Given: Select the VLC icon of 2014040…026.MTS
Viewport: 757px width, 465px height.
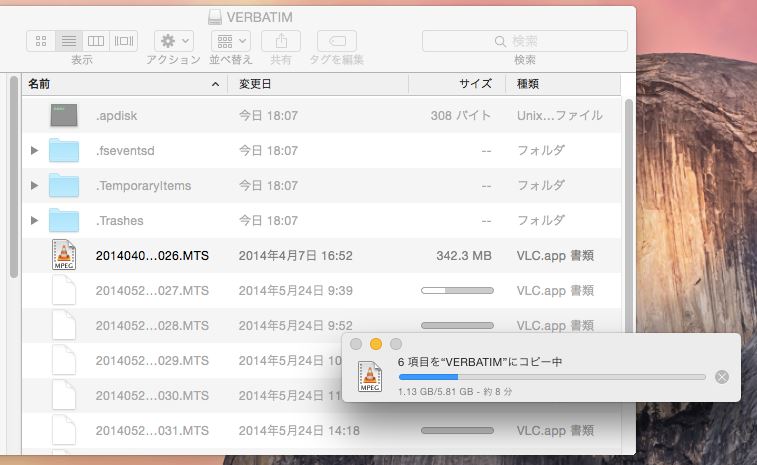Looking at the screenshot, I should [x=64, y=255].
